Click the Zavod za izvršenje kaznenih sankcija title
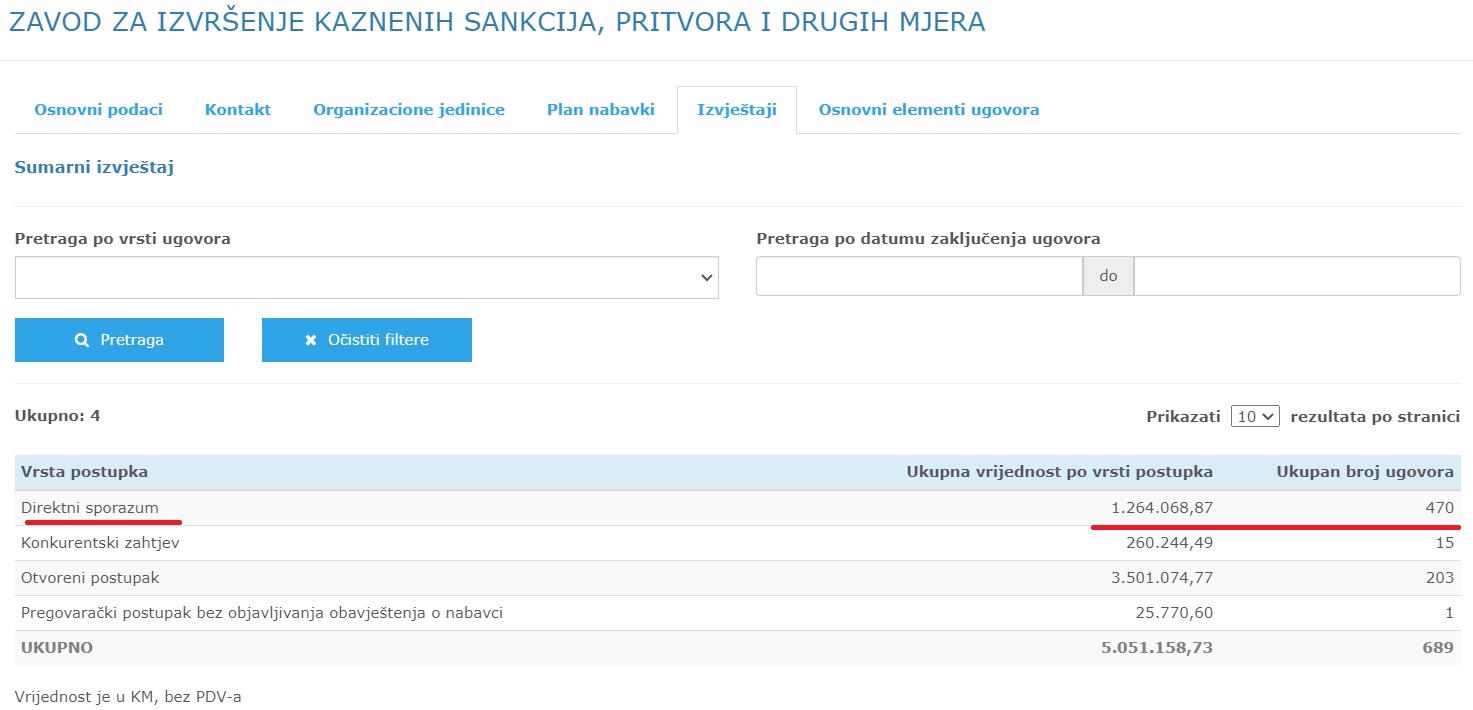1473x710 pixels. [x=497, y=23]
